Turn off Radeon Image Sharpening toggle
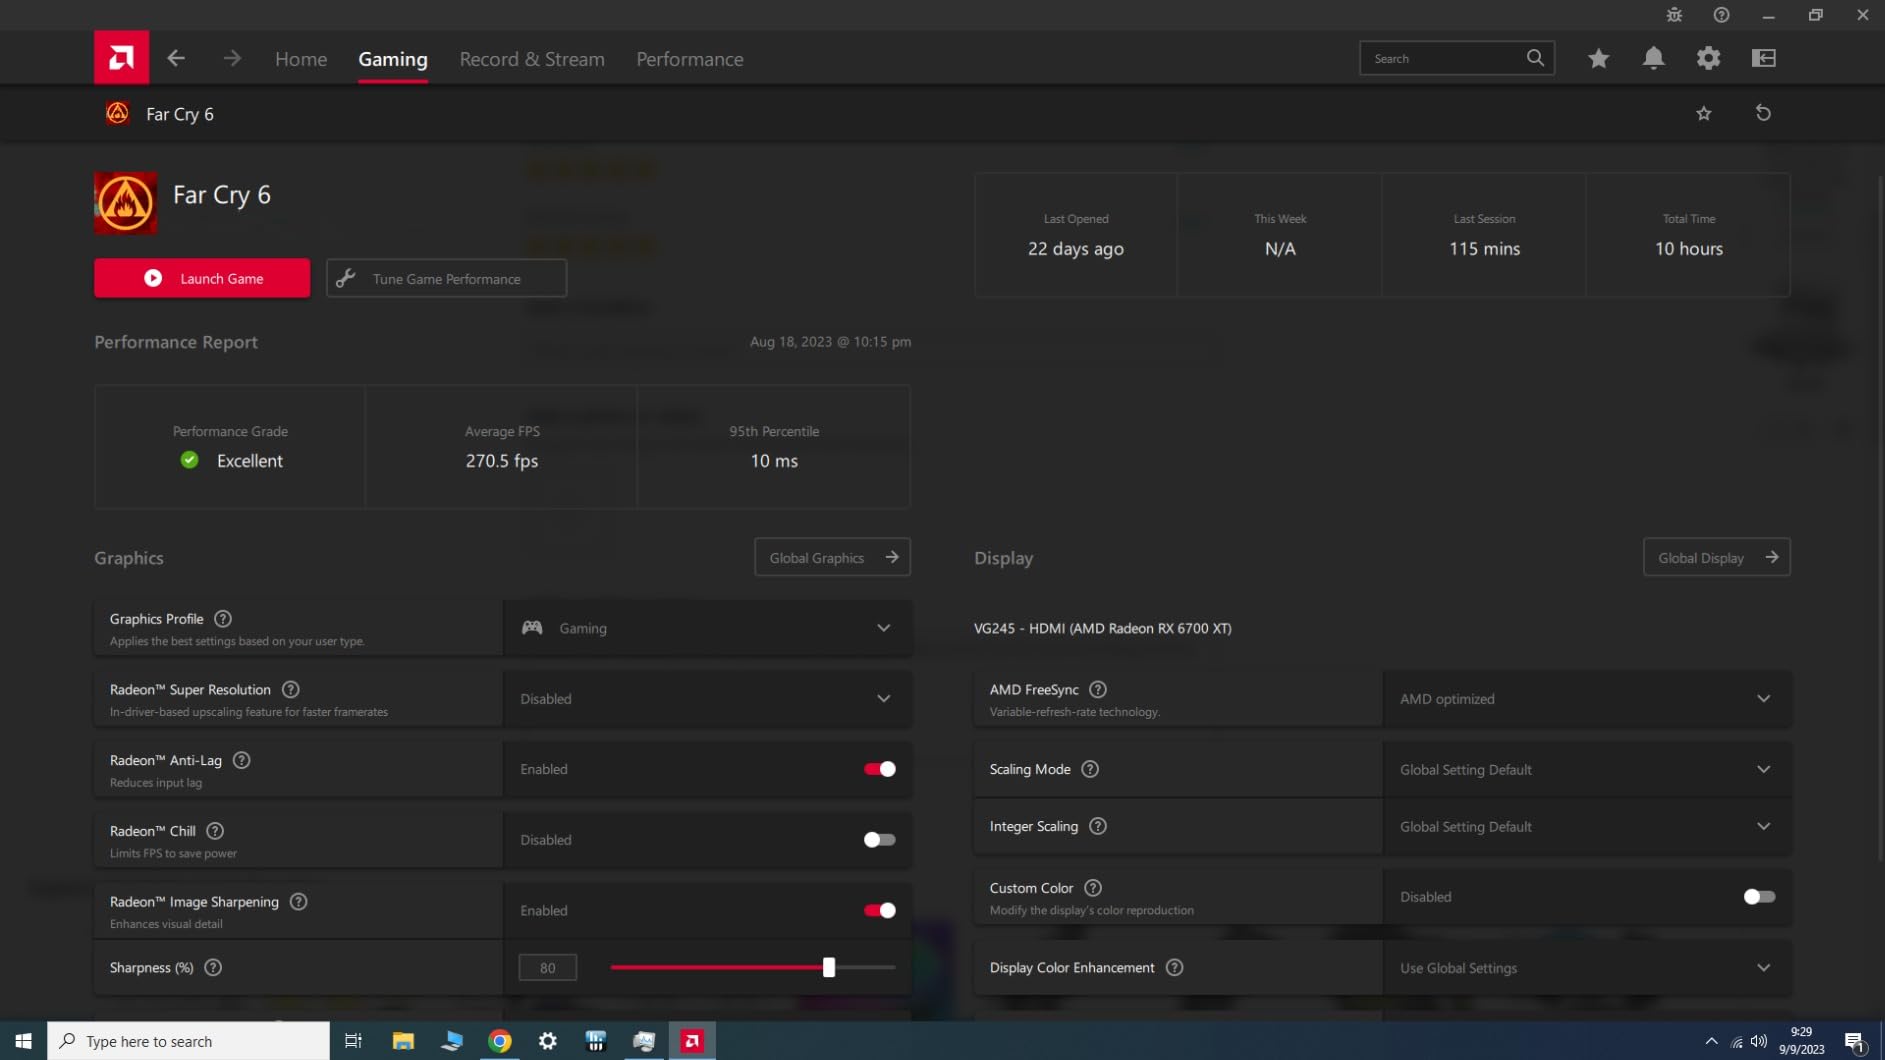The width and height of the screenshot is (1885, 1060). [x=879, y=910]
